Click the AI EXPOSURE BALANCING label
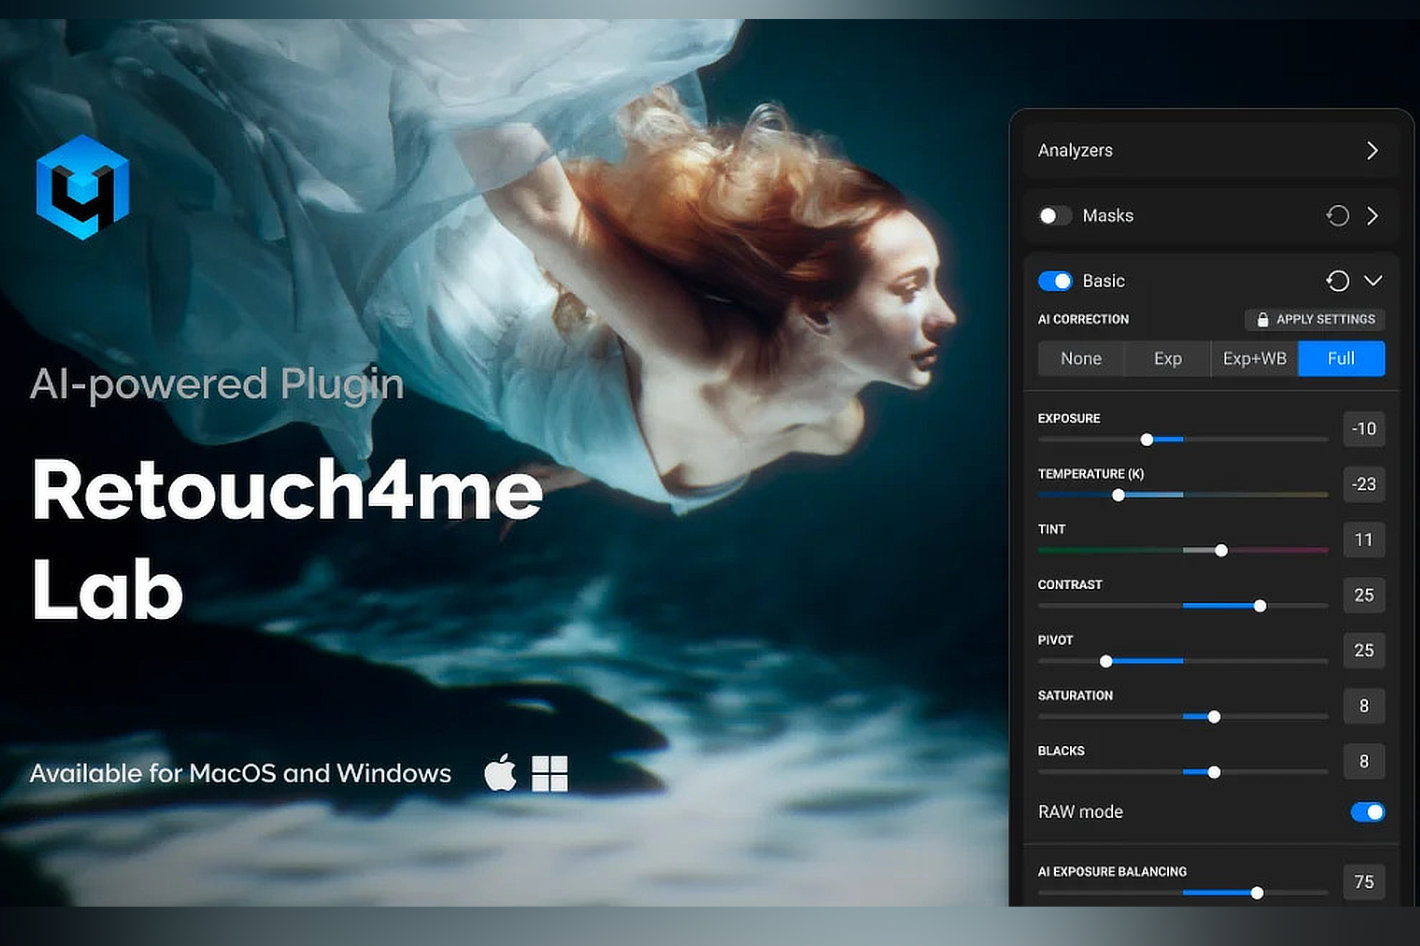Viewport: 1420px width, 946px height. pyautogui.click(x=1112, y=872)
